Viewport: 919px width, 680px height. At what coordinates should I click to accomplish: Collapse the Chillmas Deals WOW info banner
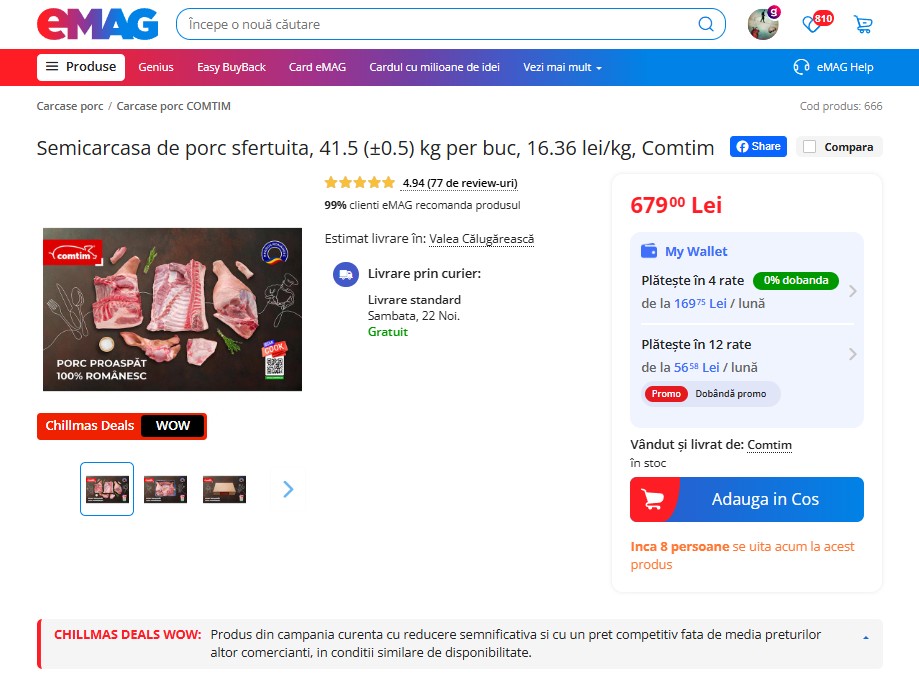[x=866, y=637]
